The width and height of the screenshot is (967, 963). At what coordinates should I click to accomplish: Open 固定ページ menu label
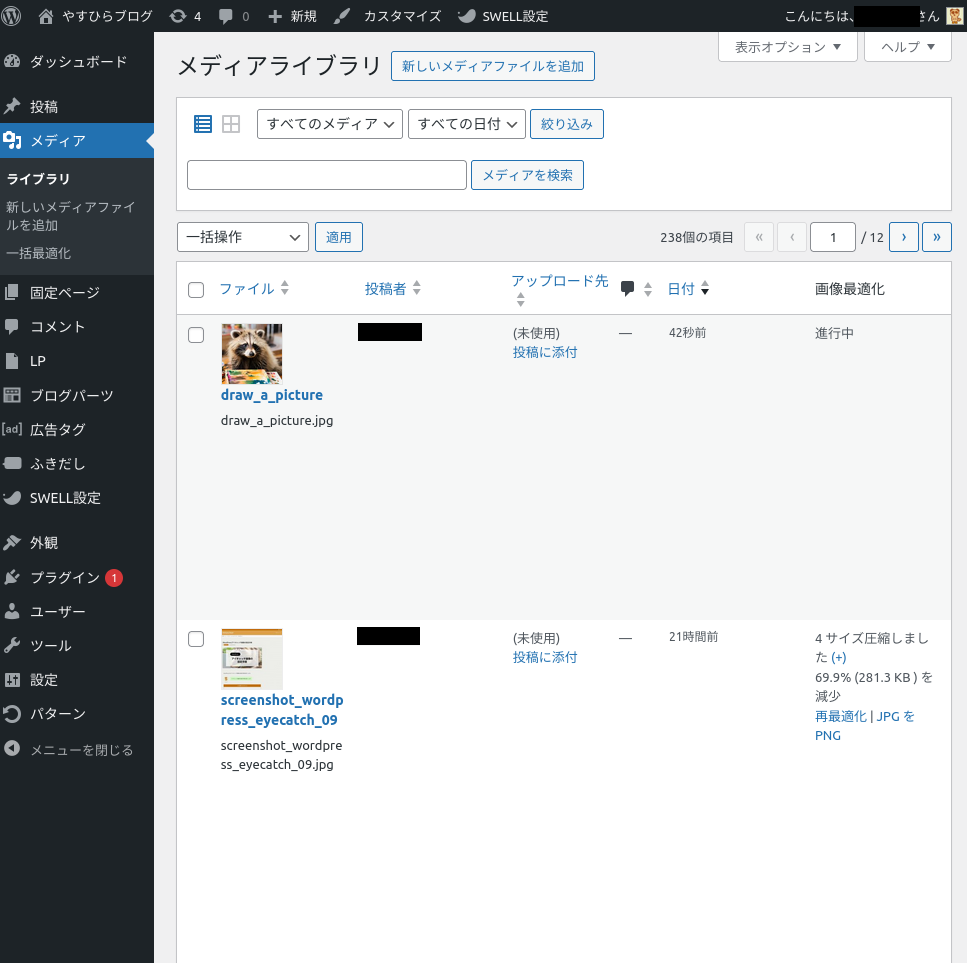click(65, 293)
